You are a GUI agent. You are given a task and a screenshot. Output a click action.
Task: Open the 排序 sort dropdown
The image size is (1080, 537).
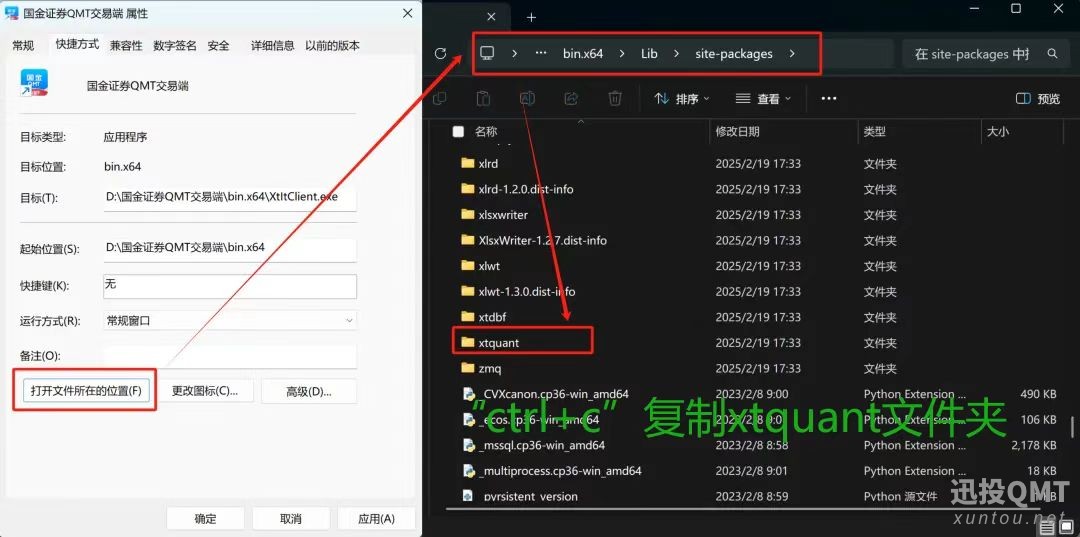point(681,99)
